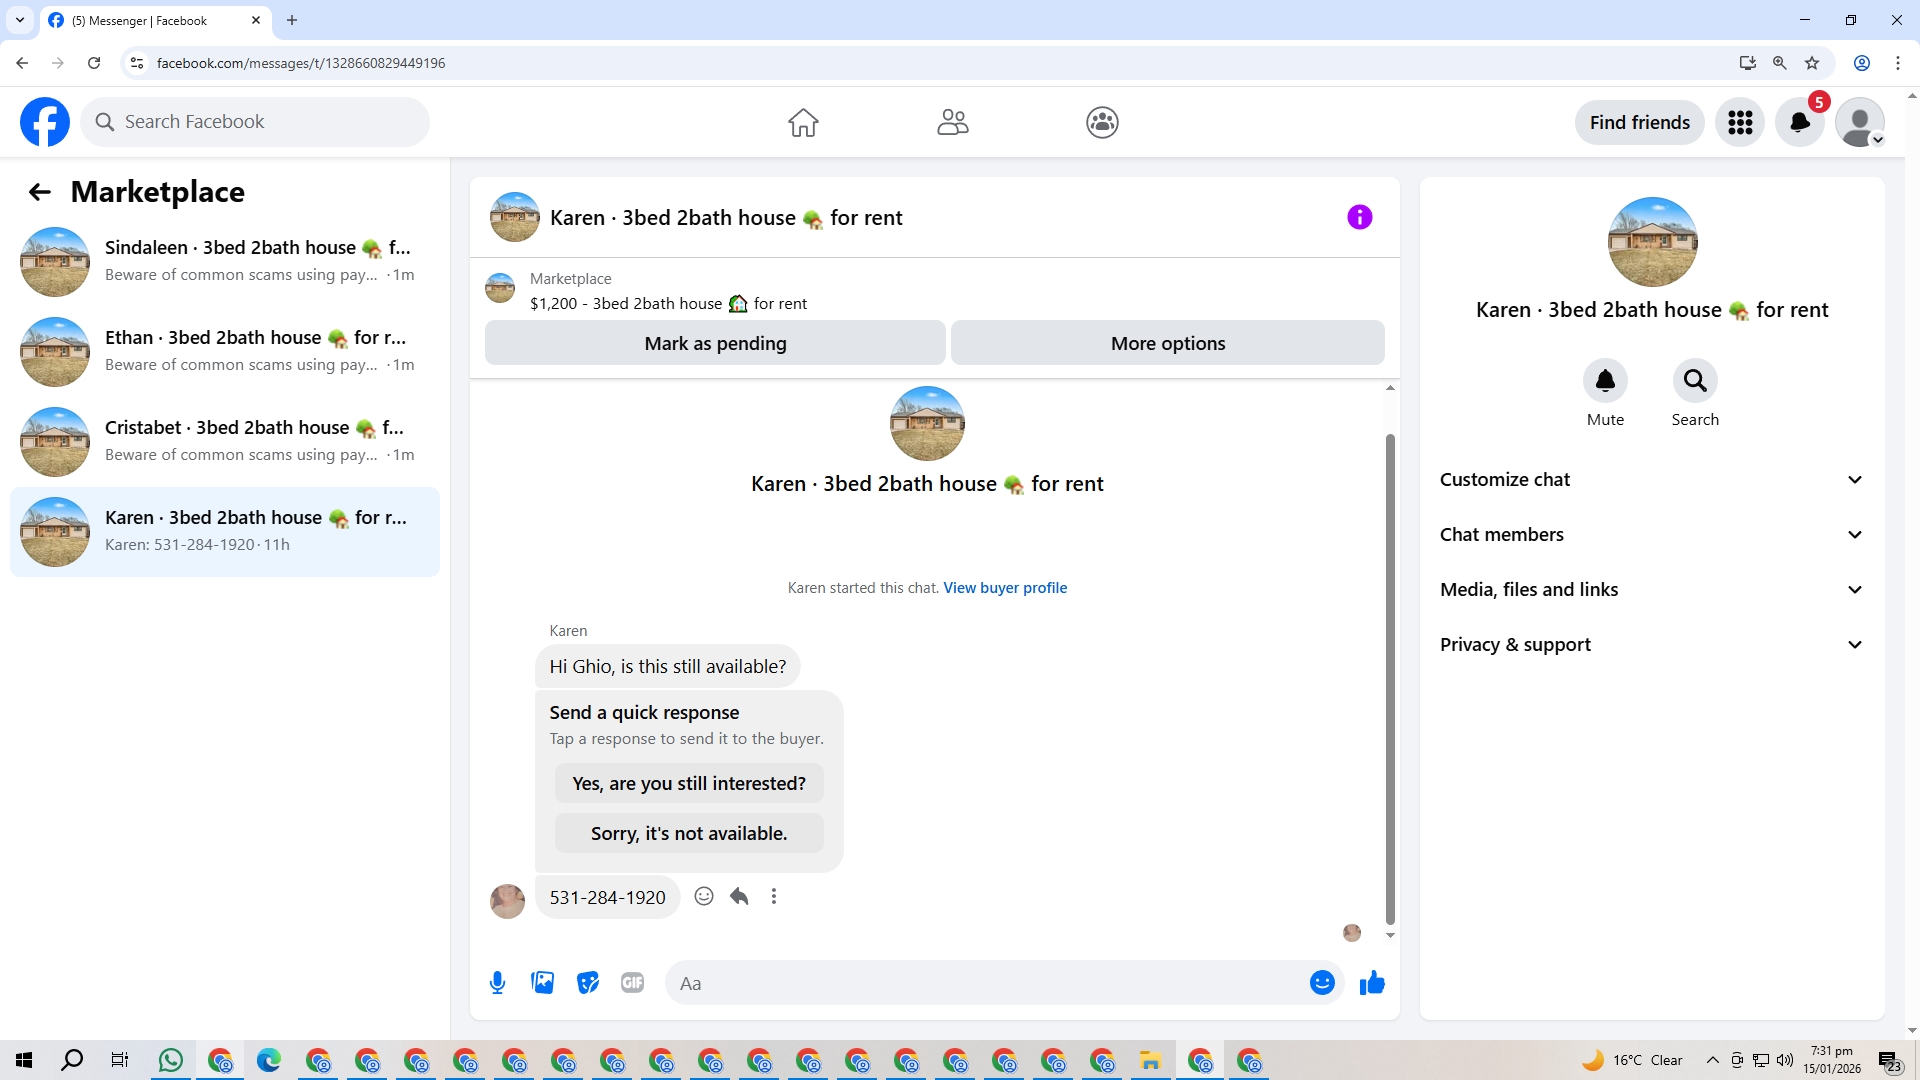
Task: Expand Customize chat section
Action: (x=1652, y=480)
